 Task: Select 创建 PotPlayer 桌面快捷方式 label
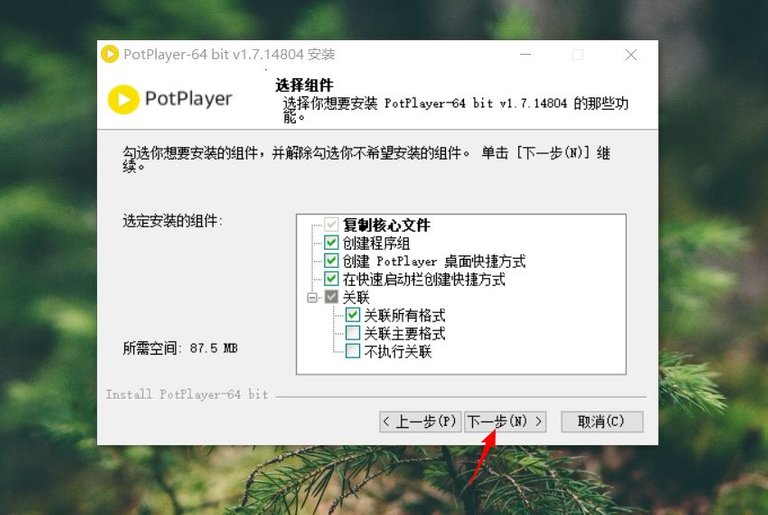click(434, 261)
